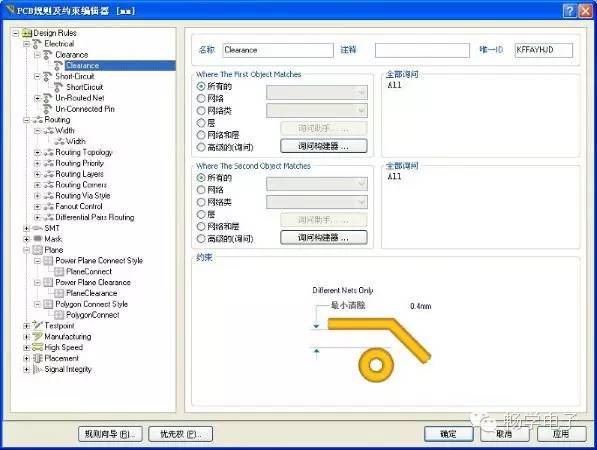Image resolution: width=597 pixels, height=450 pixels.
Task: Expand the Routing Topology node
Action: pos(37,153)
